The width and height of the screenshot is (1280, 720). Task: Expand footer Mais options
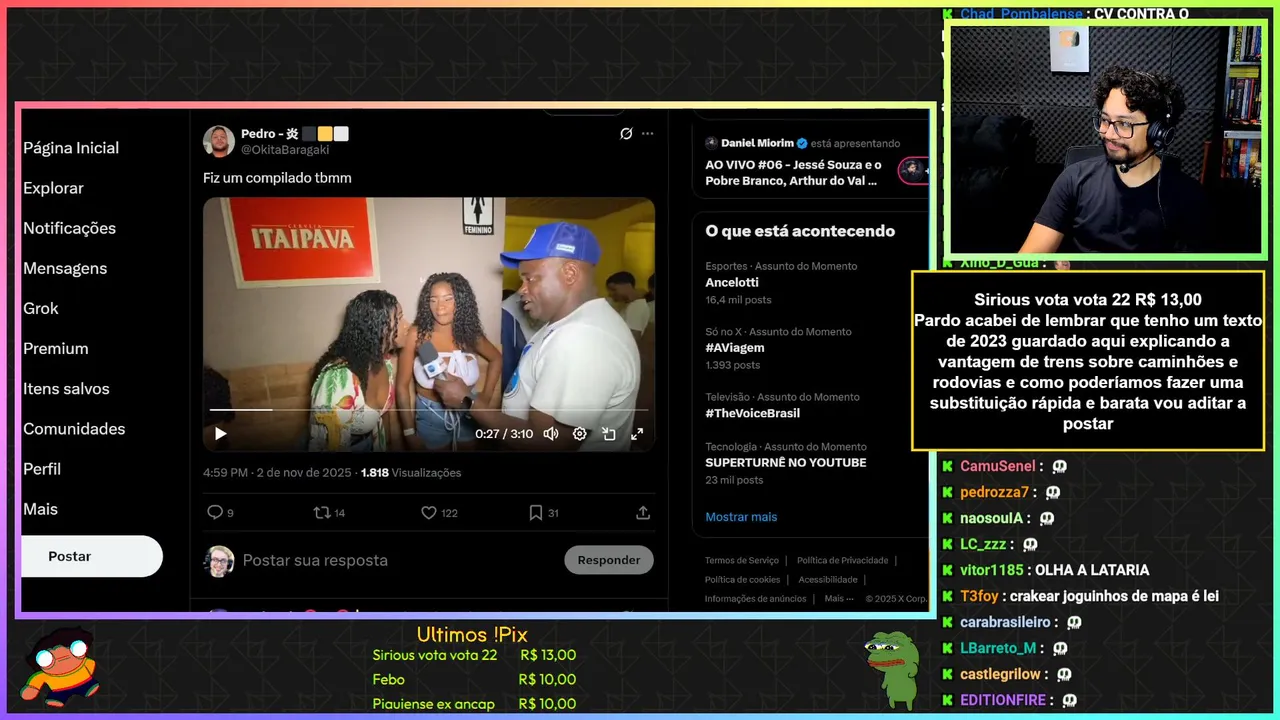point(840,599)
